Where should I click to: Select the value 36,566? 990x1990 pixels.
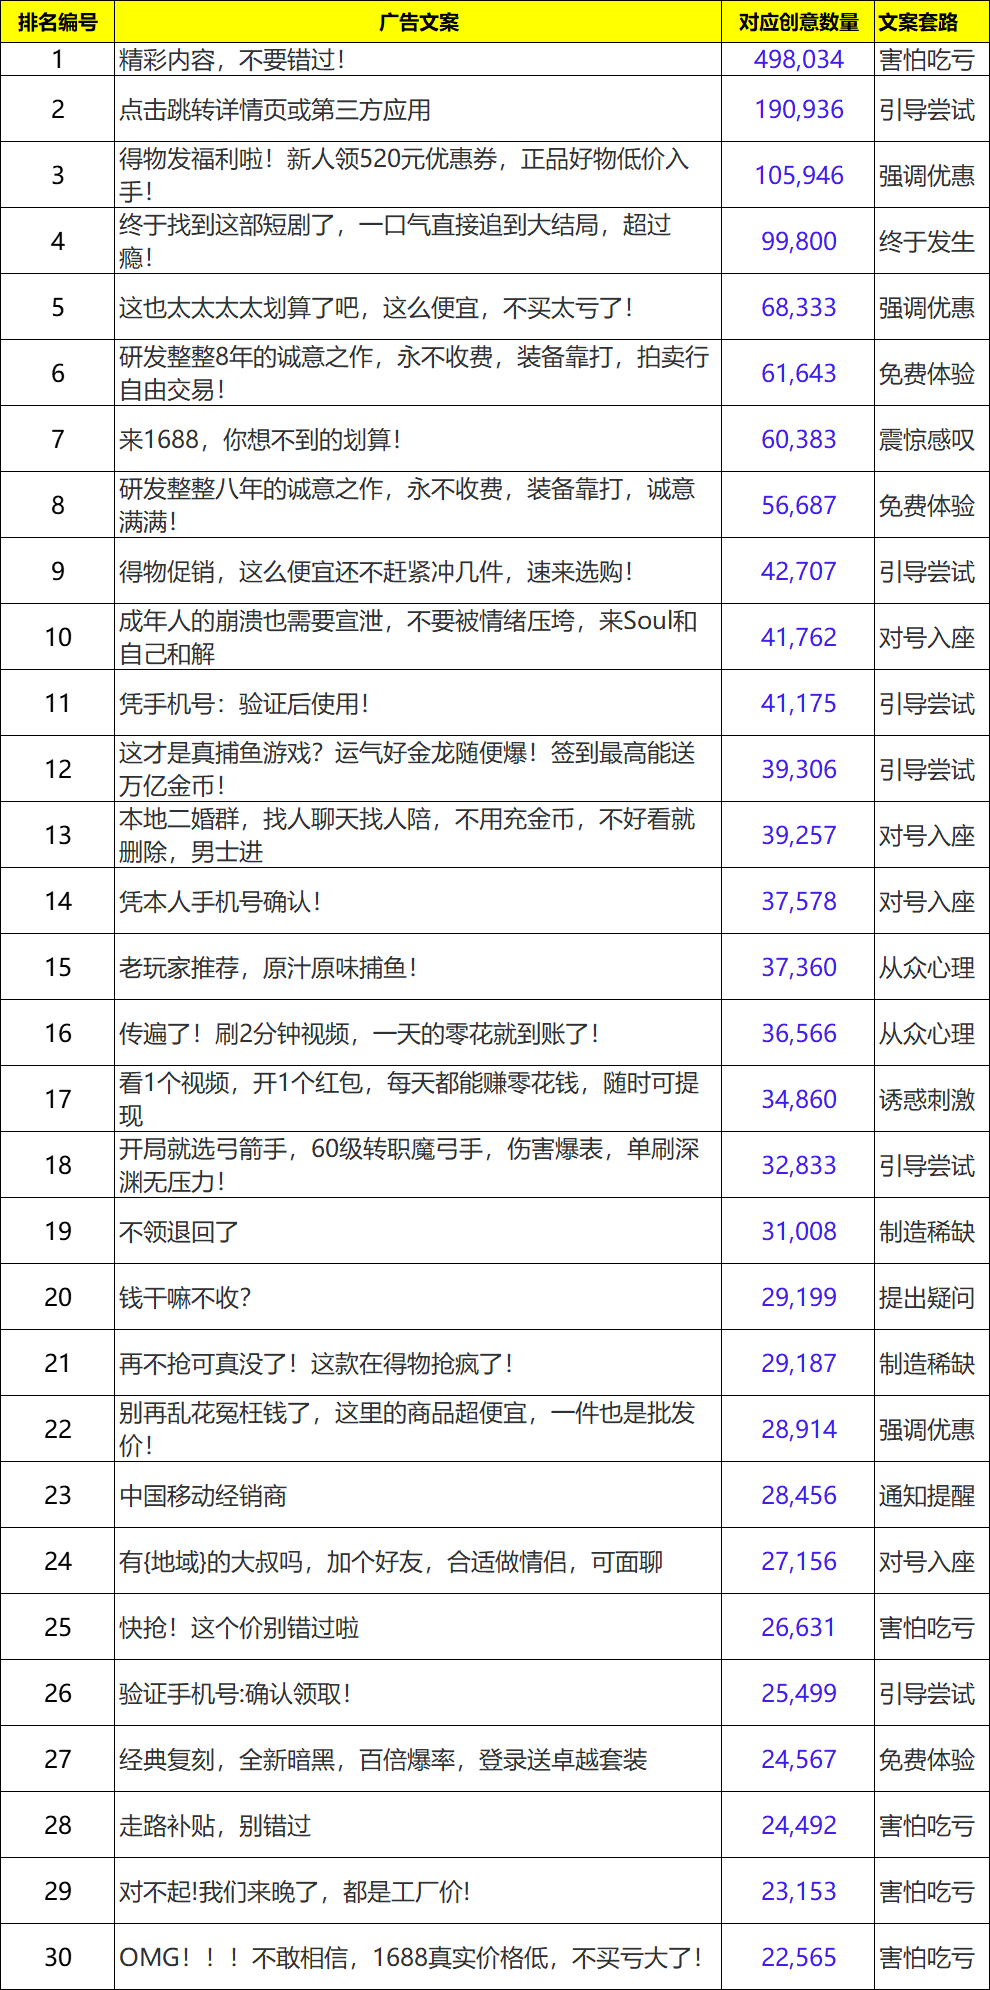click(x=799, y=1034)
